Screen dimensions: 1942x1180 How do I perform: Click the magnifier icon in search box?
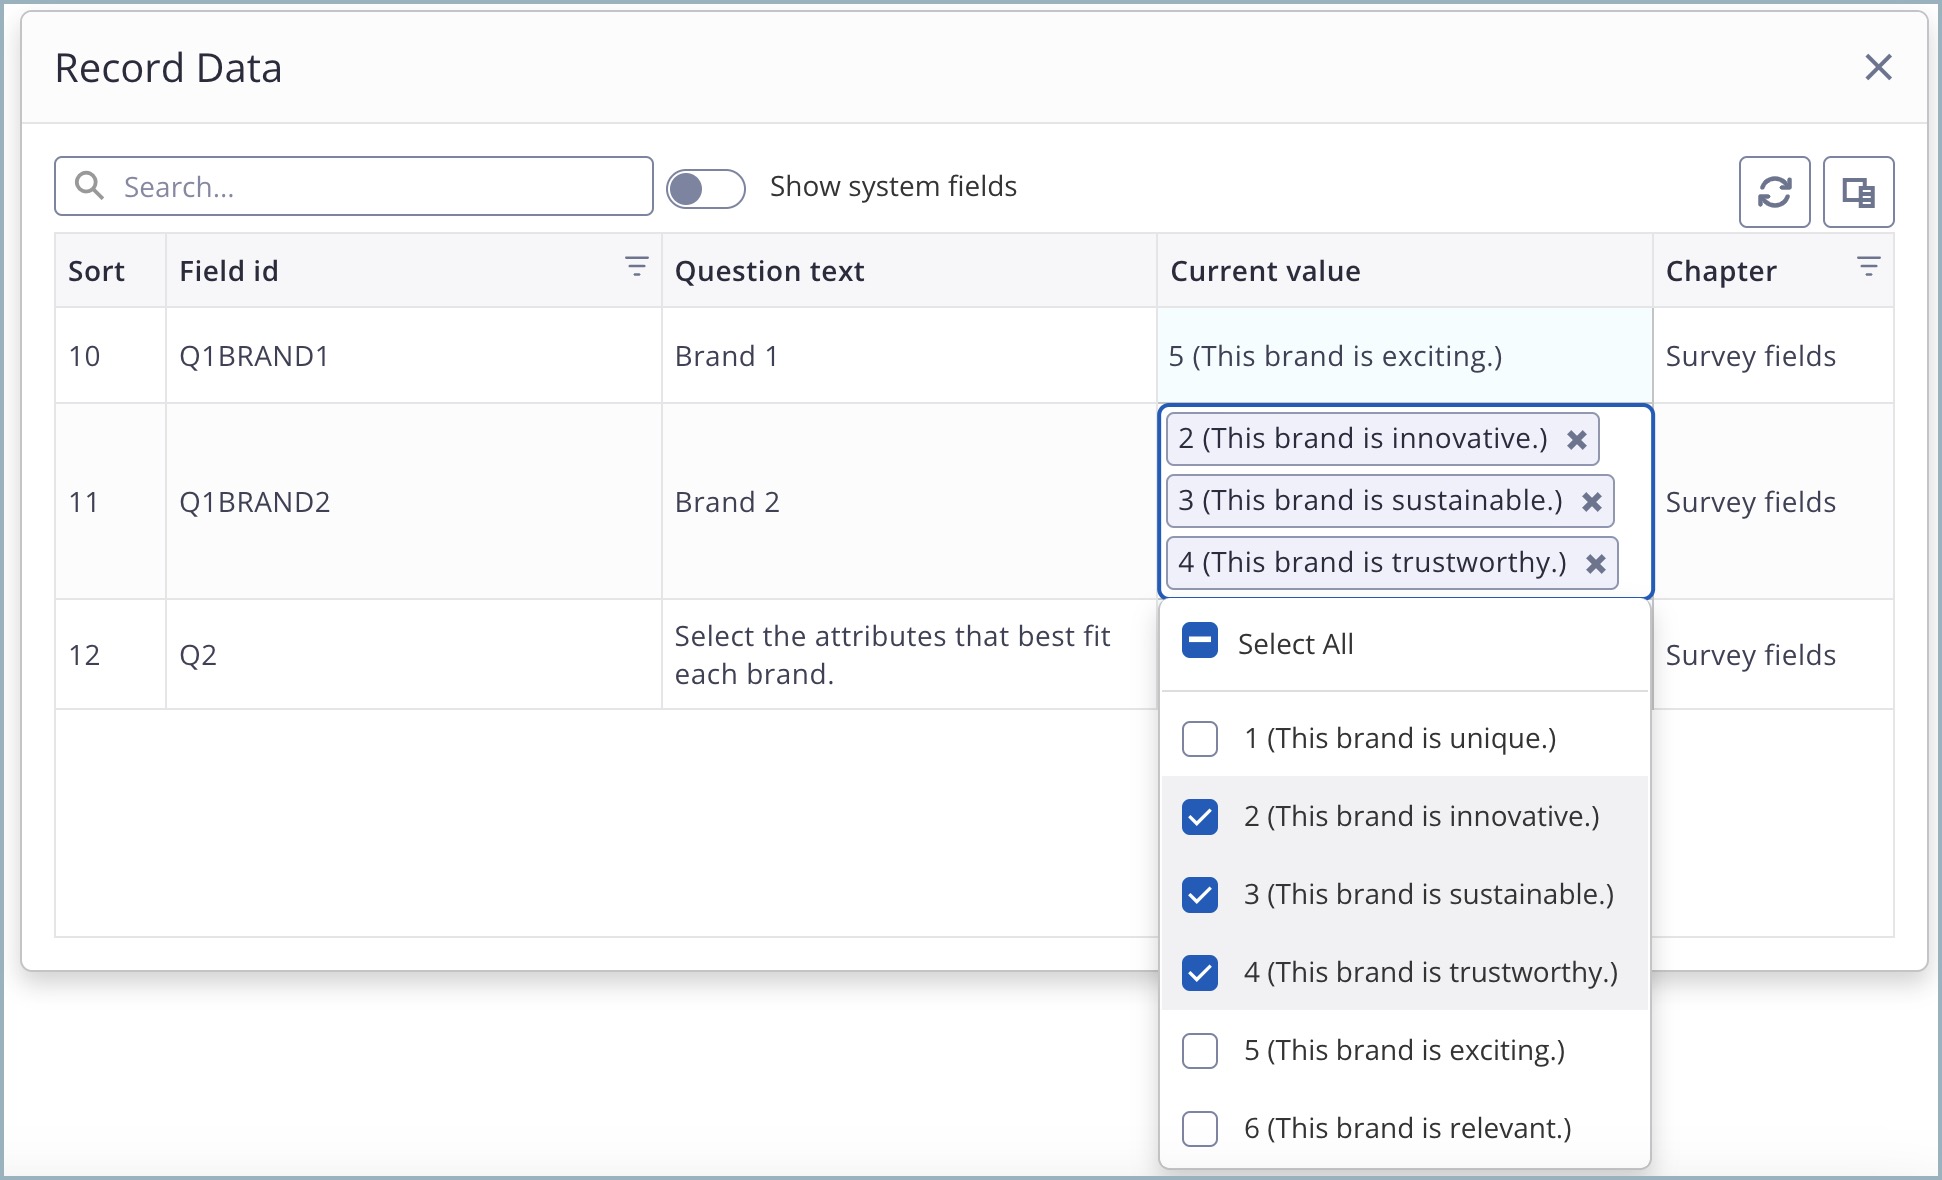coord(90,186)
